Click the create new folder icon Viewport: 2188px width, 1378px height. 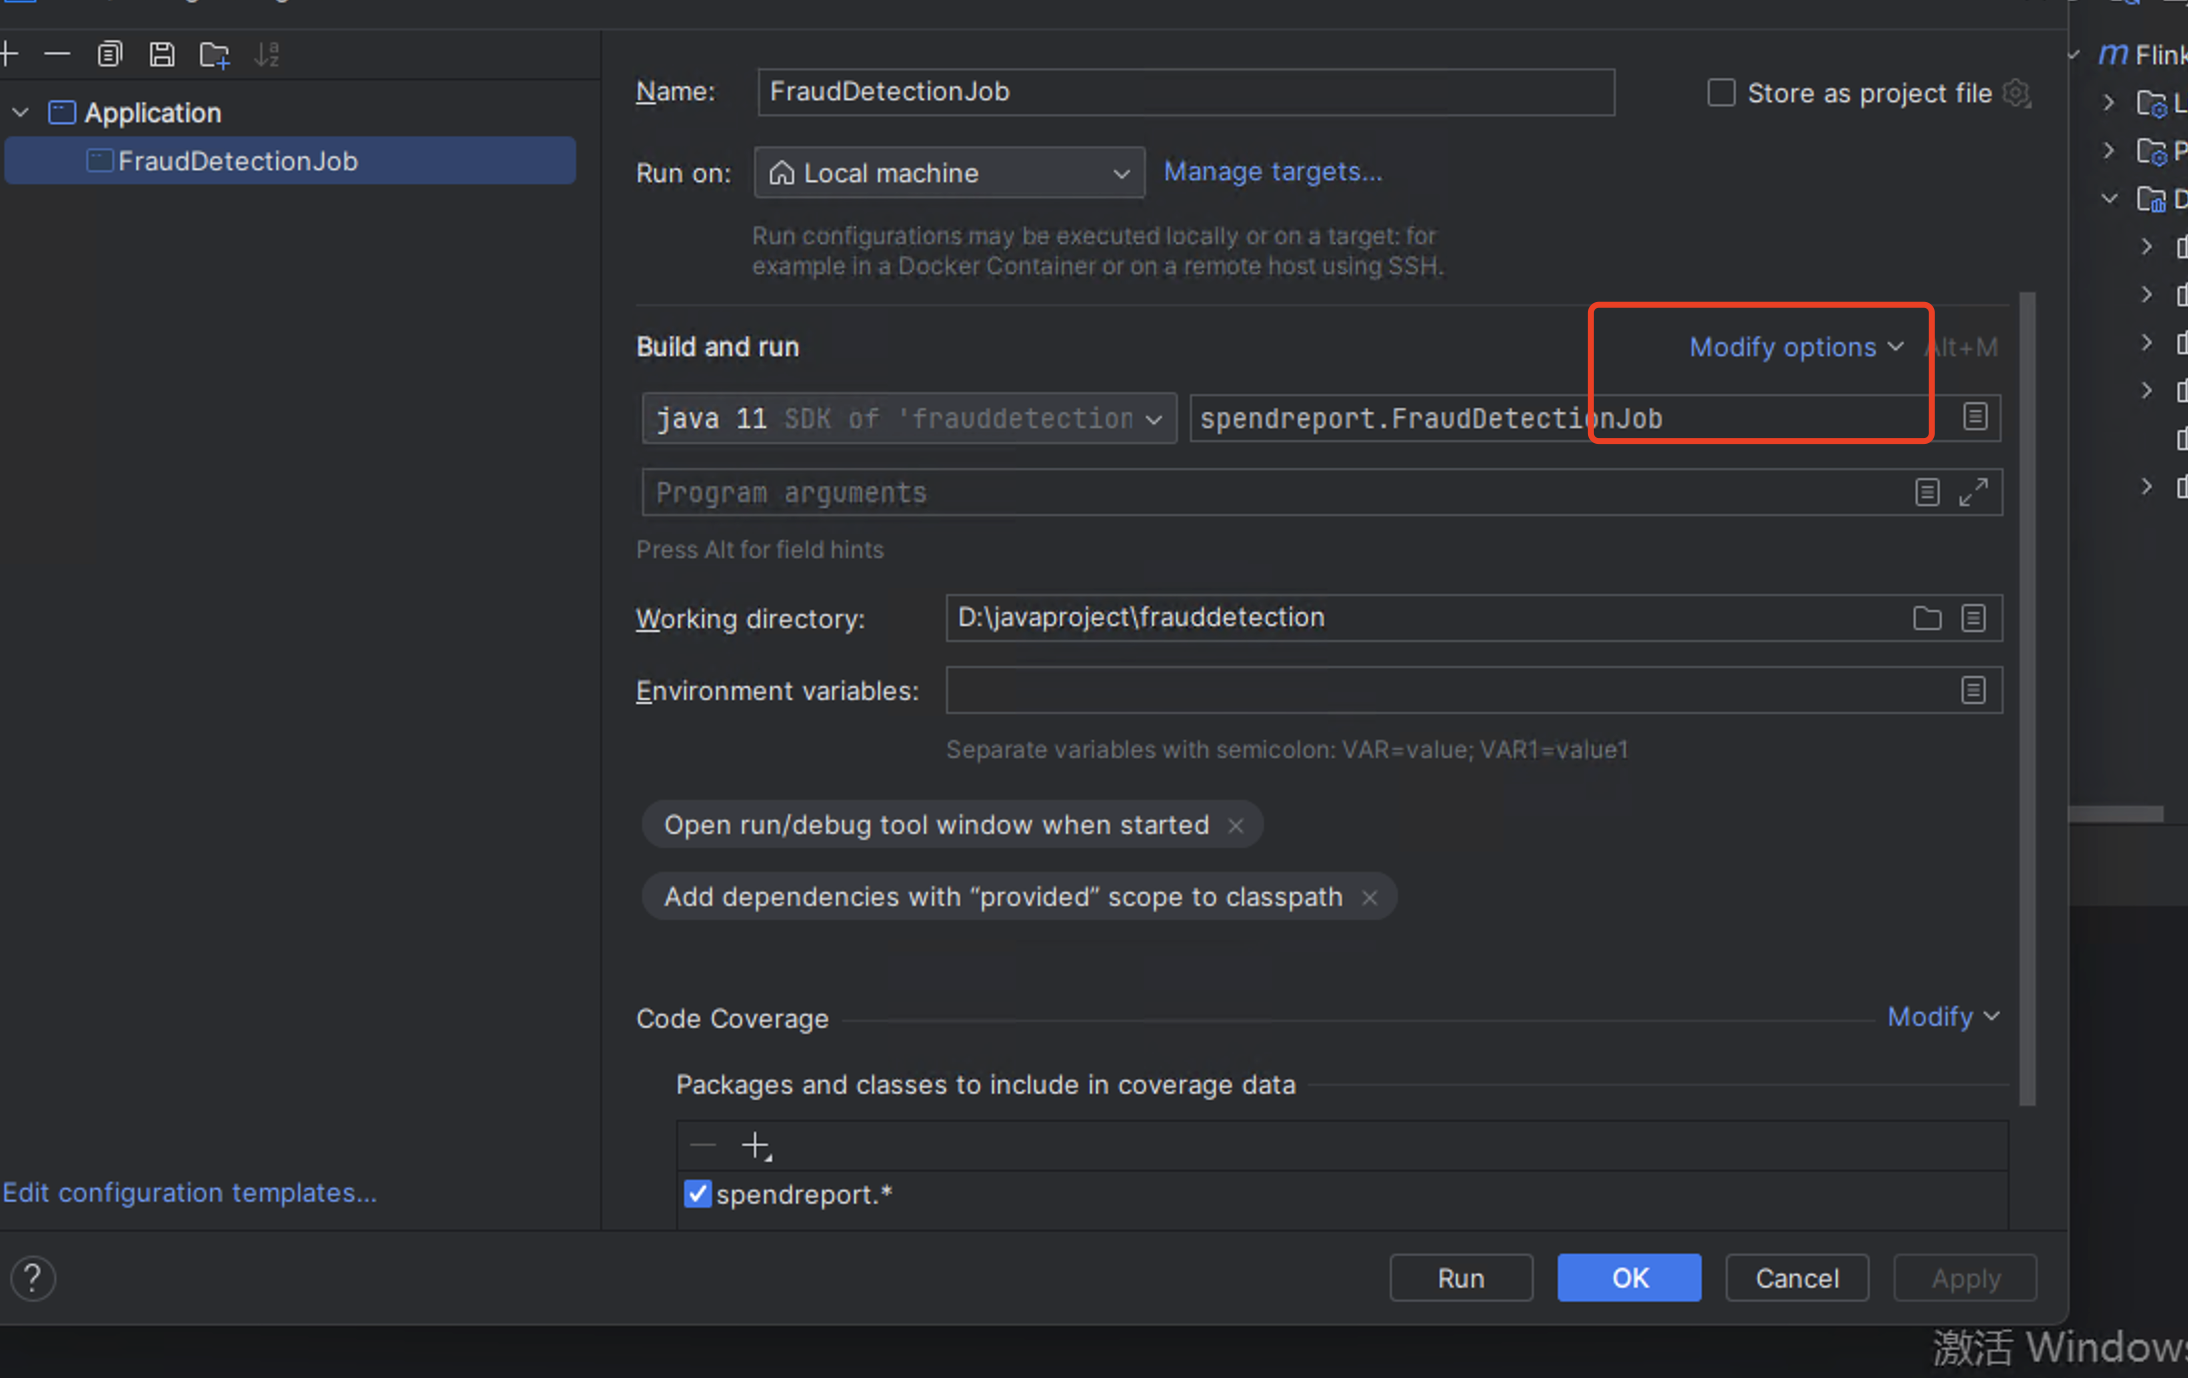[x=214, y=54]
